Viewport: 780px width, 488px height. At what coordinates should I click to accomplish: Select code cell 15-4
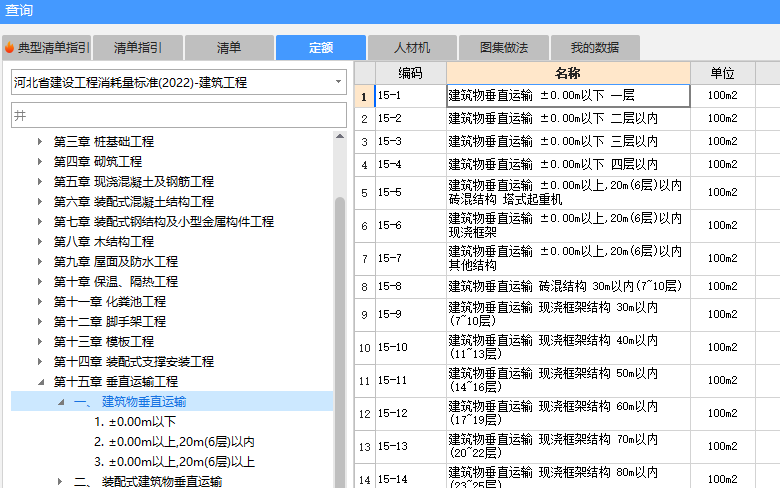(410, 164)
